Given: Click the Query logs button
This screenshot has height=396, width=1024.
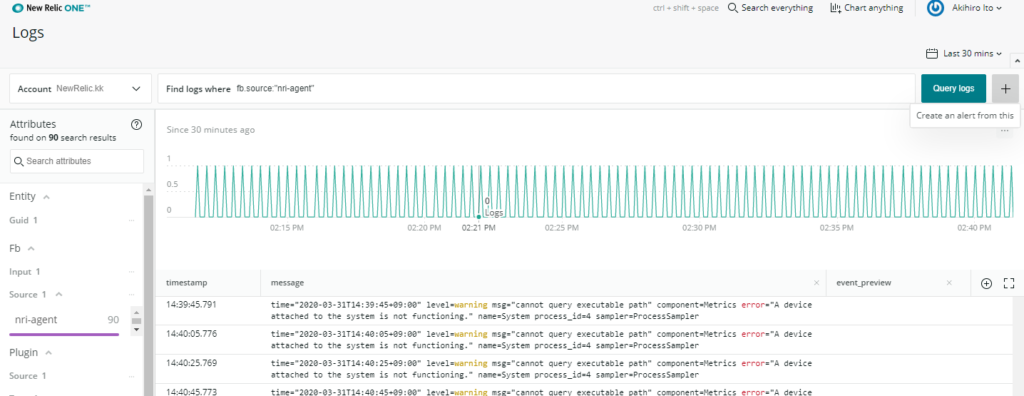Looking at the screenshot, I should point(953,88).
